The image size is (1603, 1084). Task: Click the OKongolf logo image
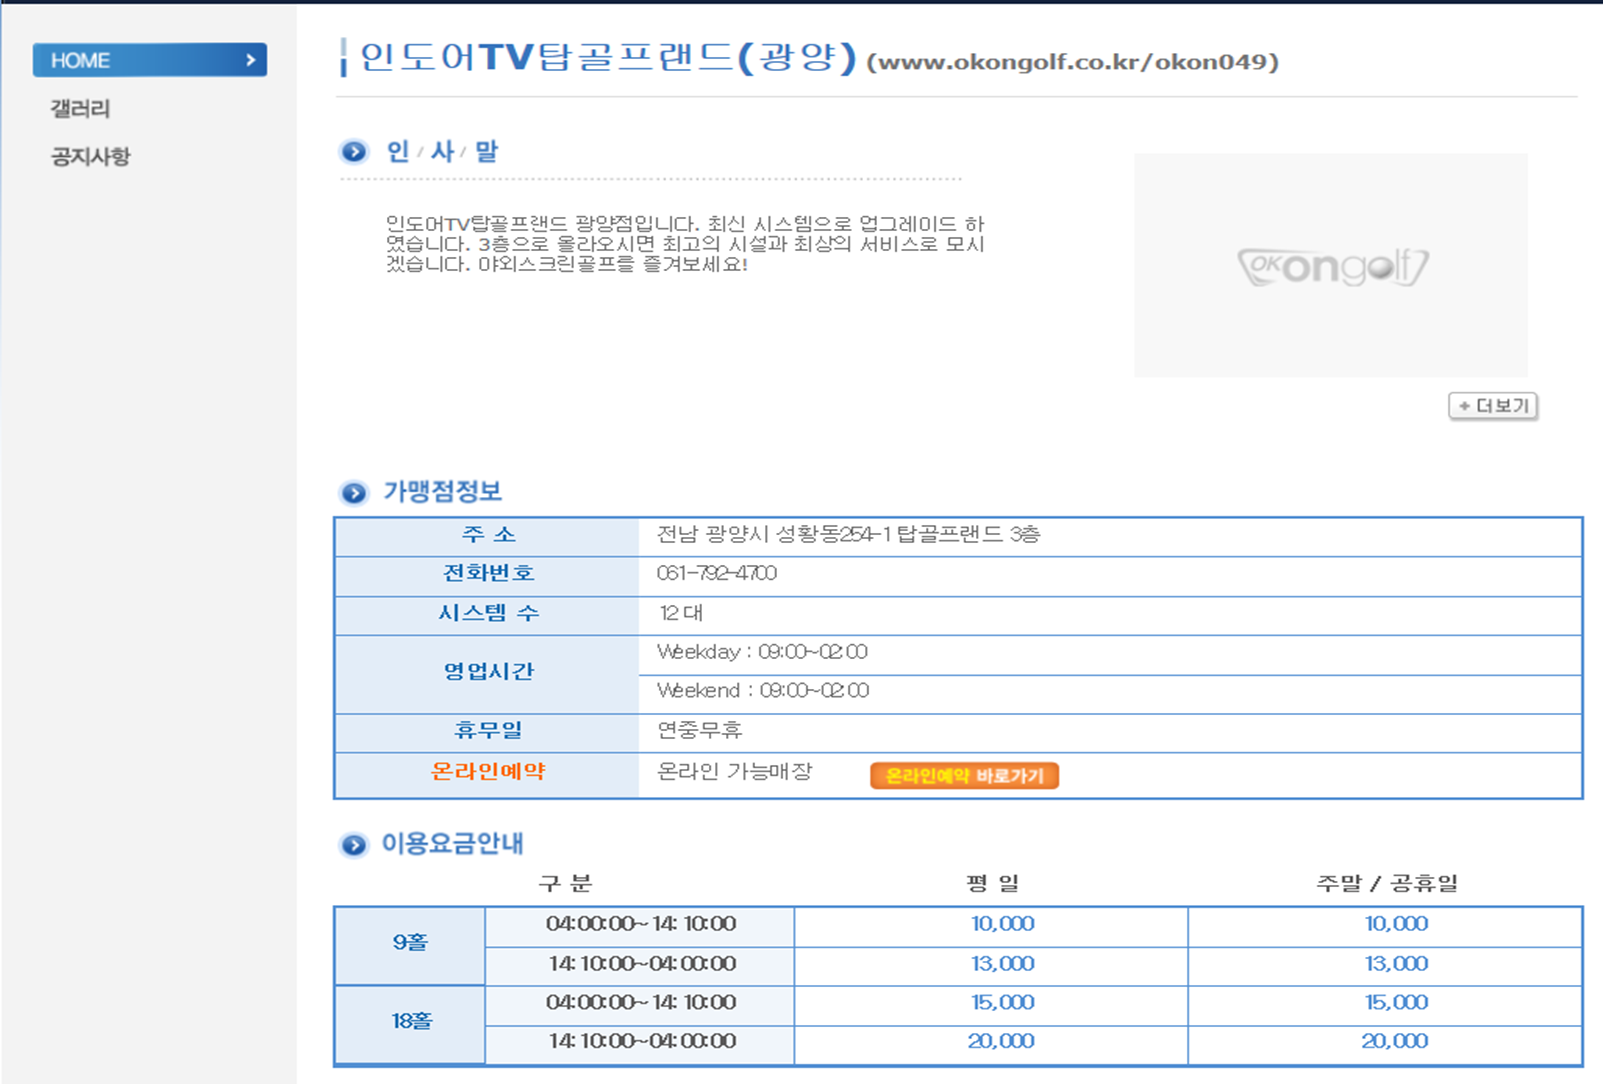click(1330, 266)
